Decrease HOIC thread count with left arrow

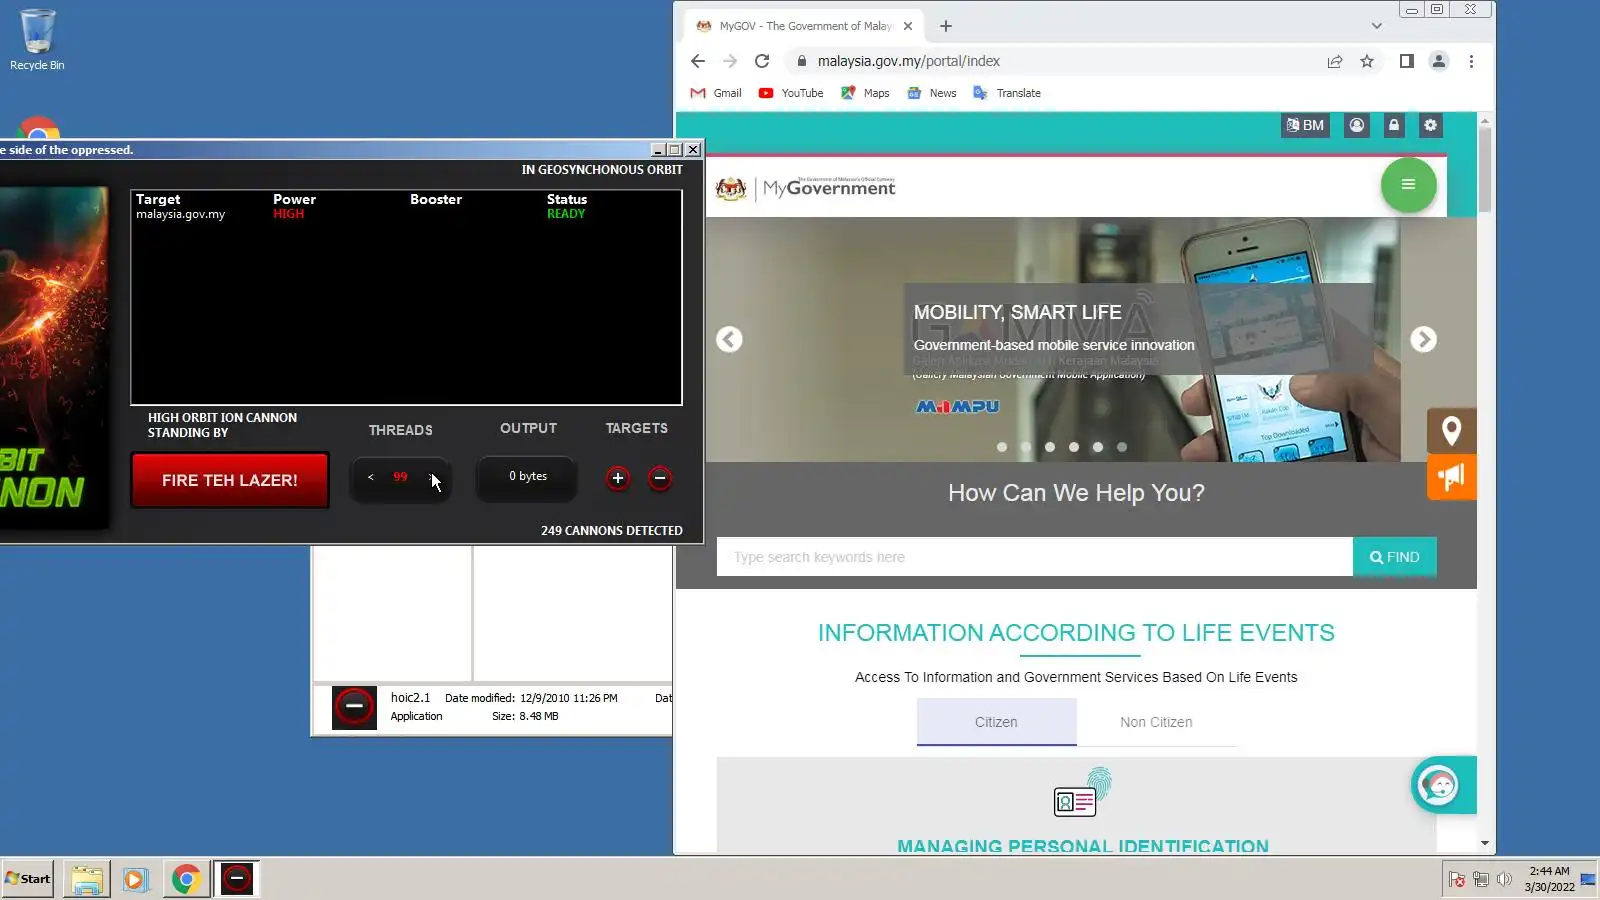pyautogui.click(x=370, y=477)
